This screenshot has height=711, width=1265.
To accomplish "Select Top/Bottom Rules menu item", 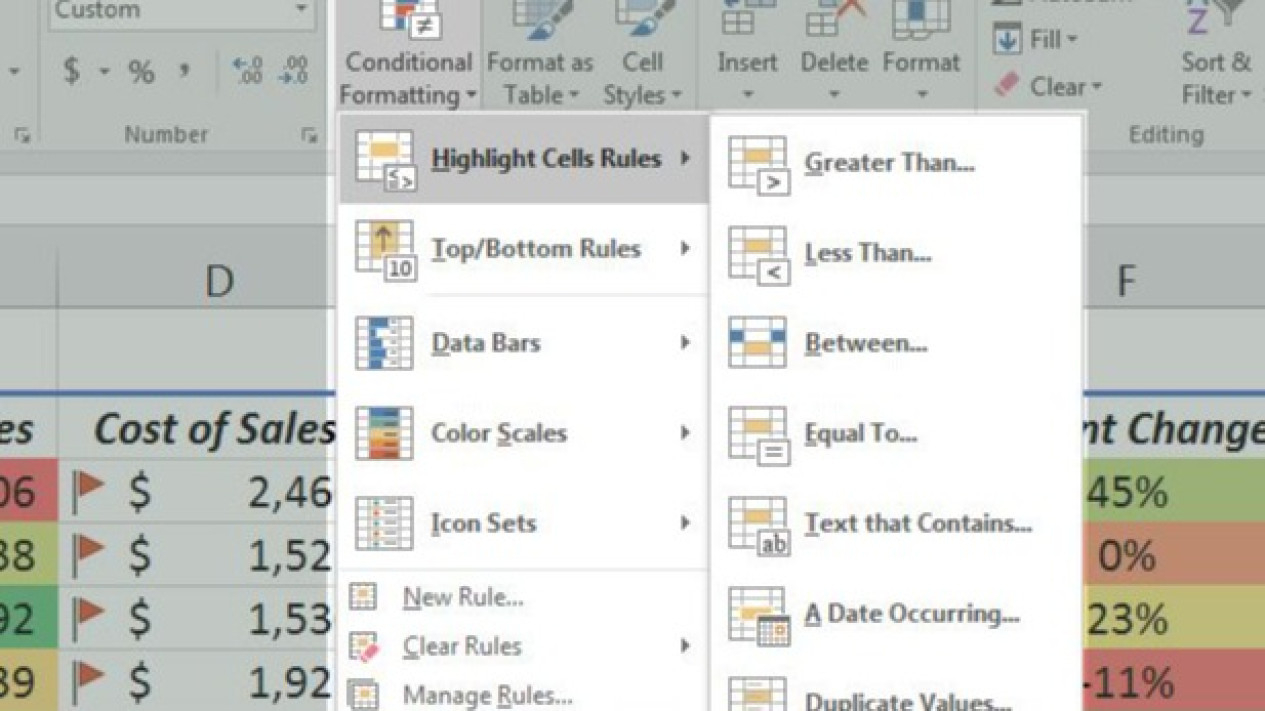I will point(524,249).
